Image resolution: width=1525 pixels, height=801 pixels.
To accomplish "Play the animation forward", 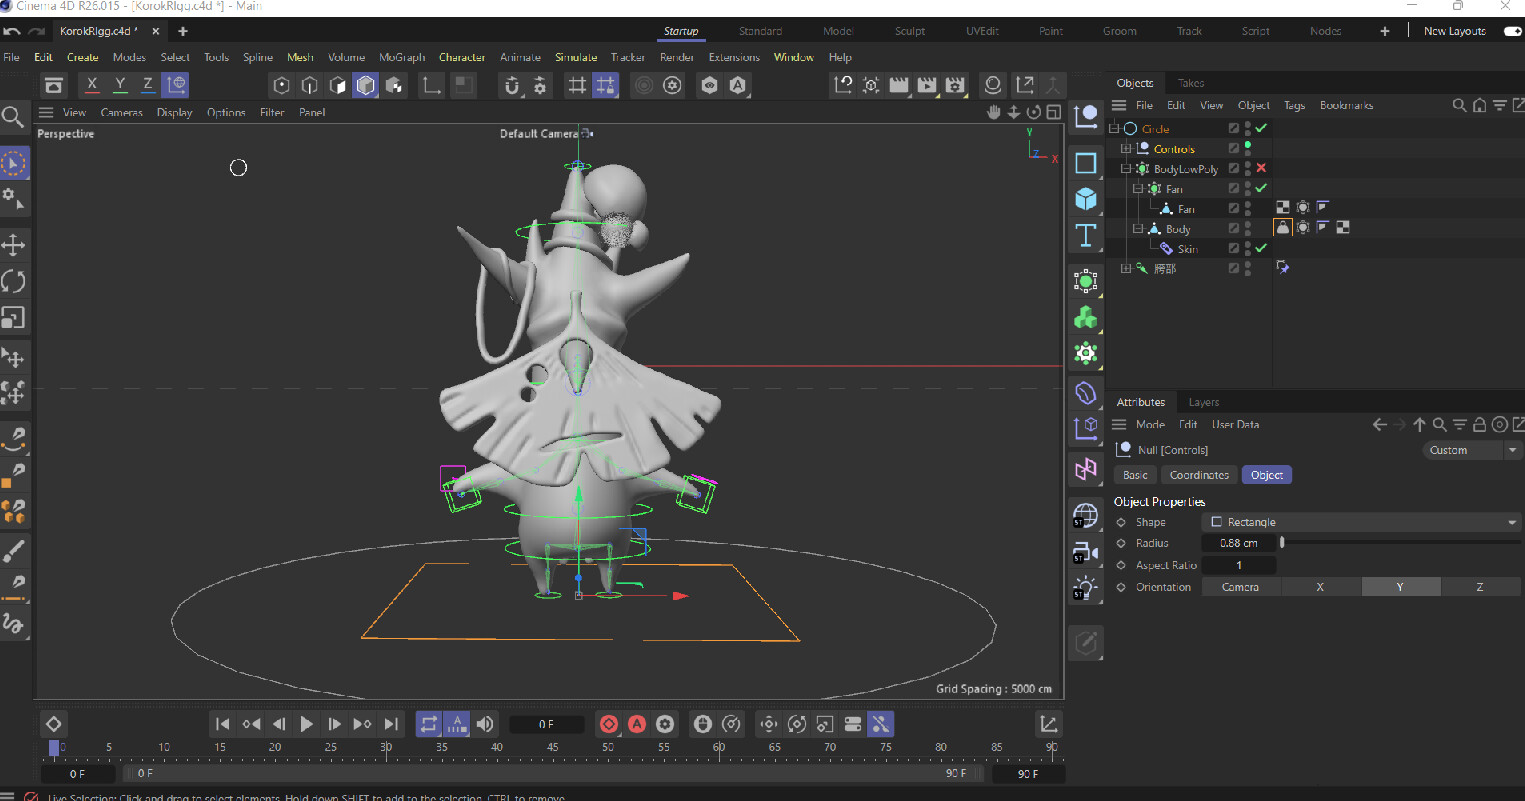I will [x=307, y=724].
